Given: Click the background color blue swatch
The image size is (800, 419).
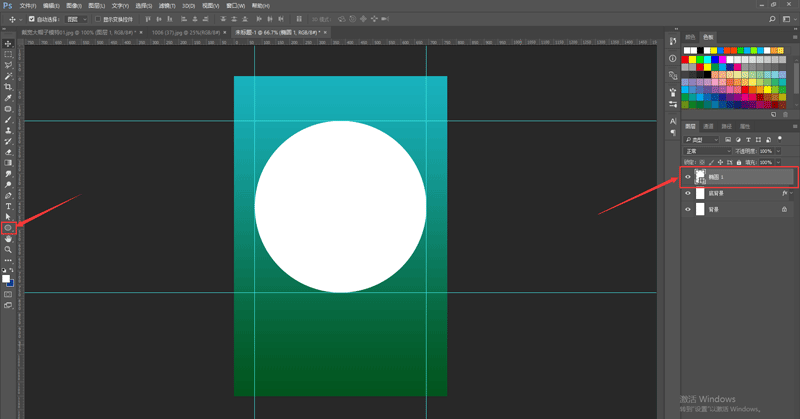Looking at the screenshot, I should click(x=11, y=284).
